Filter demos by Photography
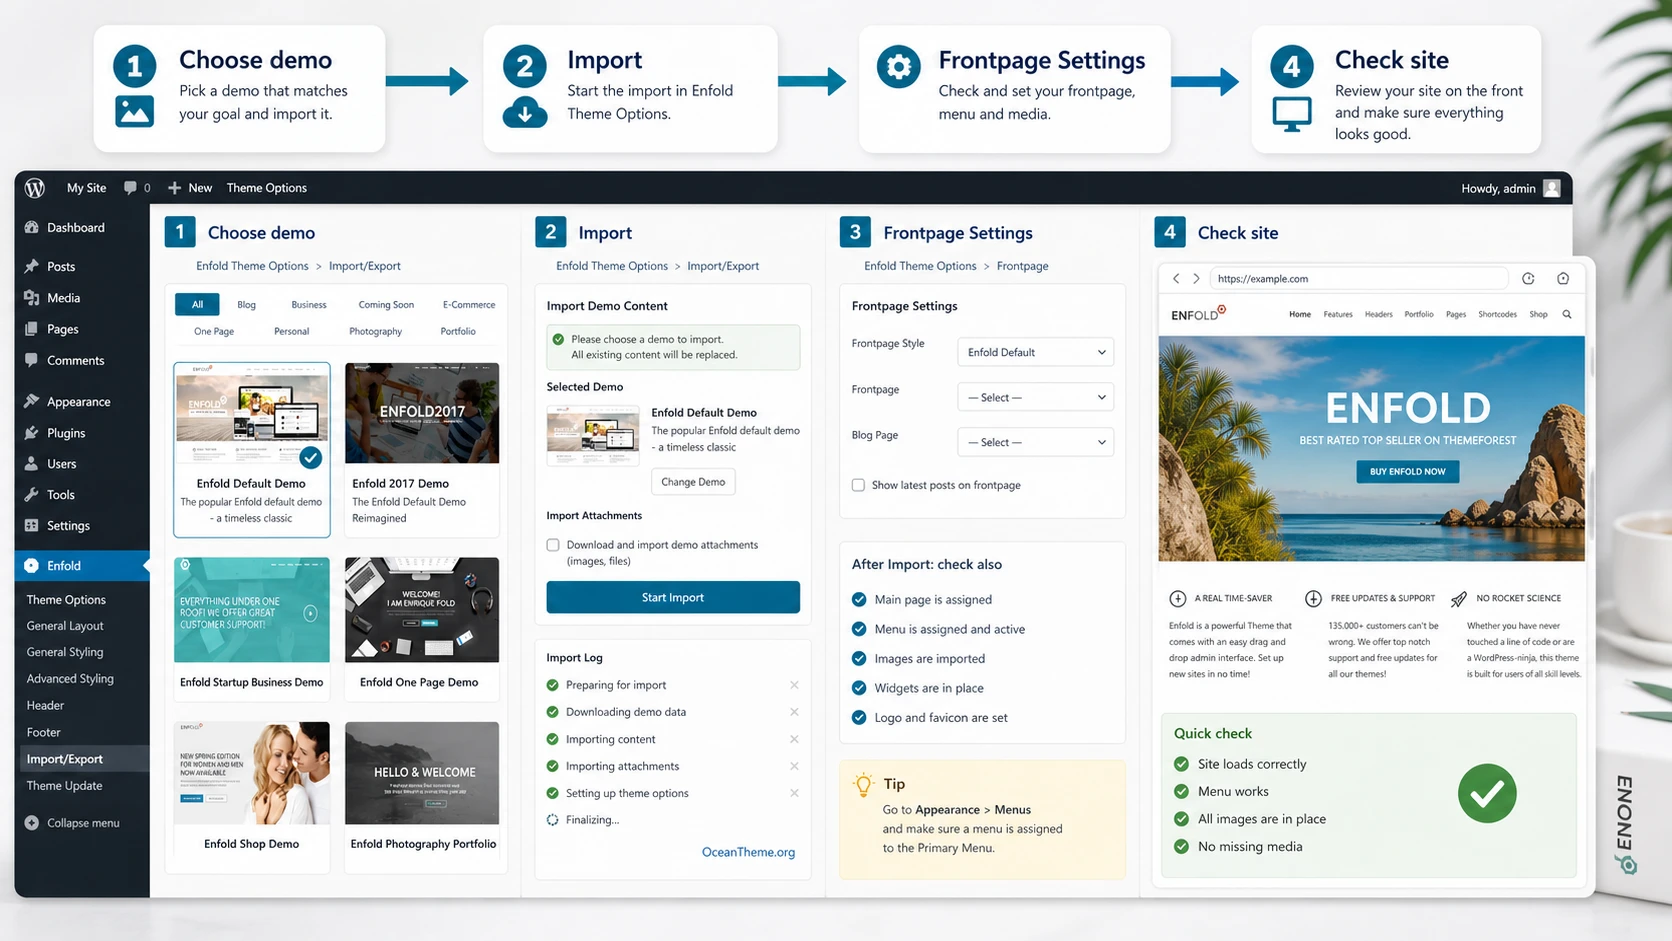This screenshot has width=1672, height=941. coord(375,331)
